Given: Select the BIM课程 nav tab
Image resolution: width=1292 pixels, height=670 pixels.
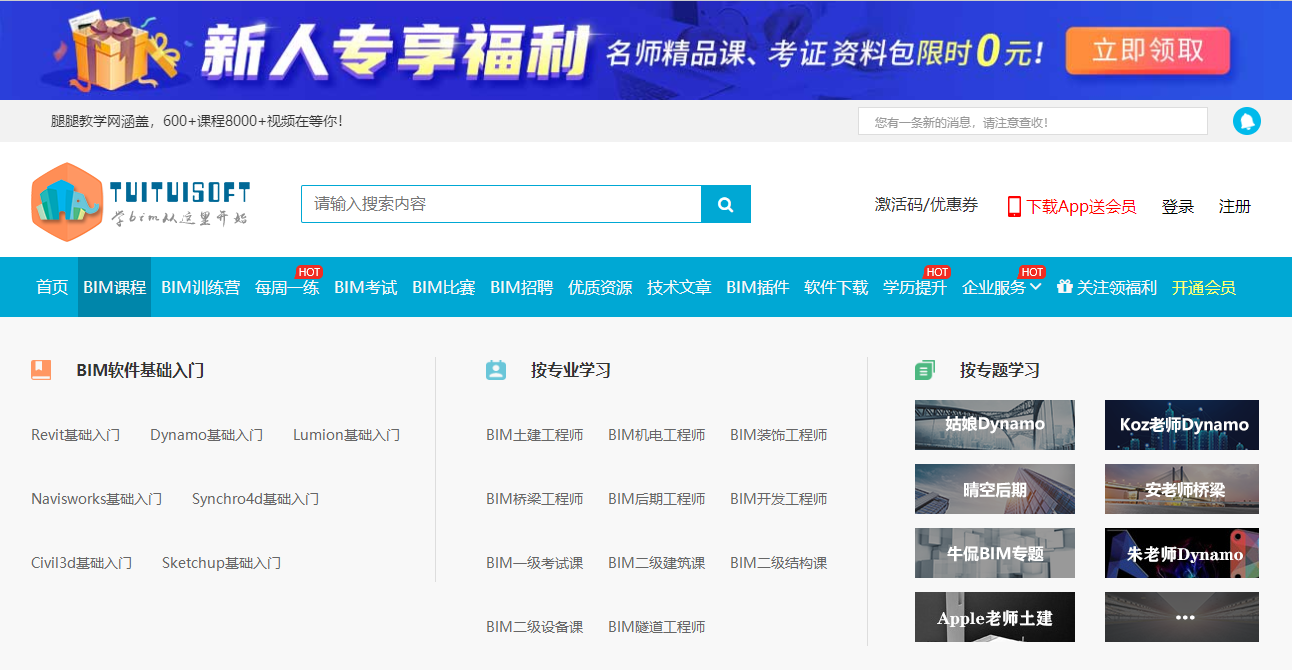Looking at the screenshot, I should click(x=114, y=287).
